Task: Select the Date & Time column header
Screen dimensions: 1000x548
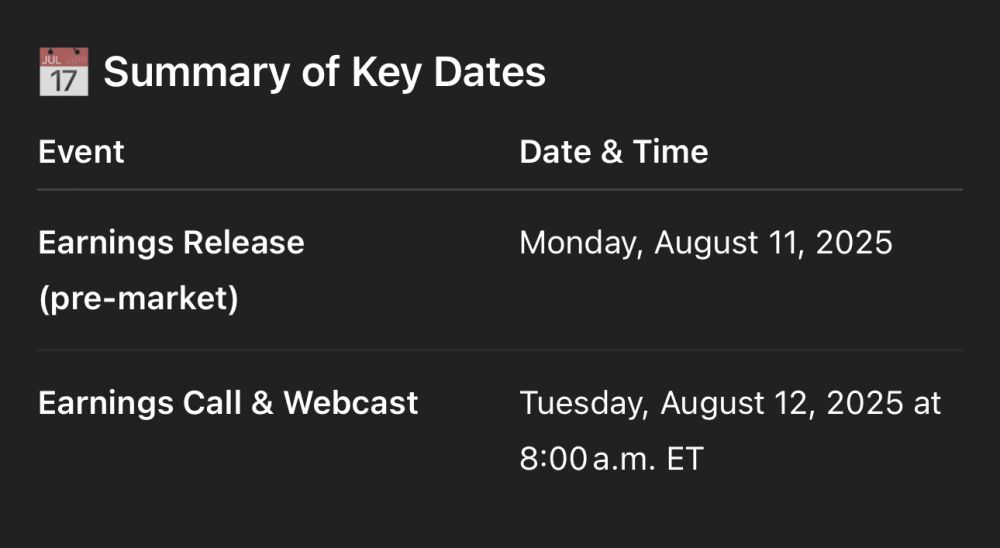Action: point(613,151)
